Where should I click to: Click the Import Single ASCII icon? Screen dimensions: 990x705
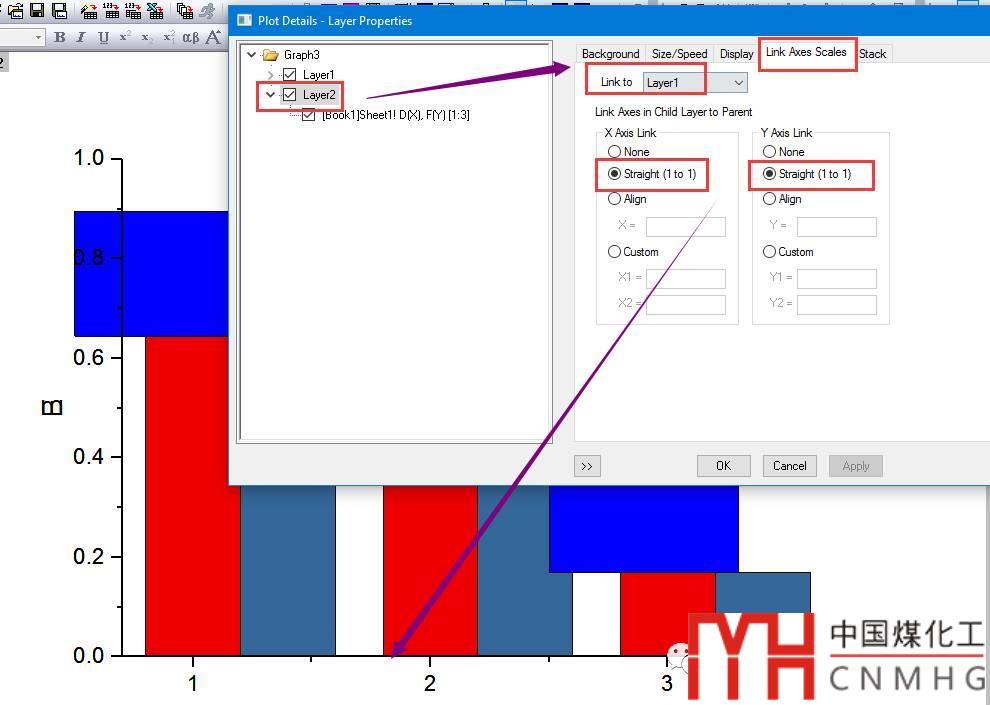coord(111,11)
